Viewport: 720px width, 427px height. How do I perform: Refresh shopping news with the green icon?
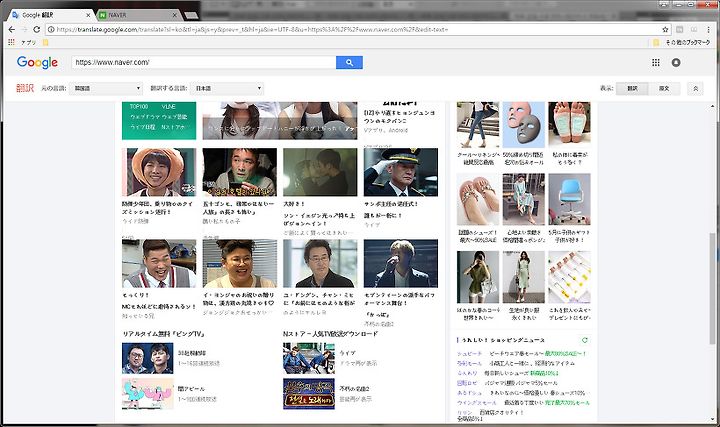point(585,340)
